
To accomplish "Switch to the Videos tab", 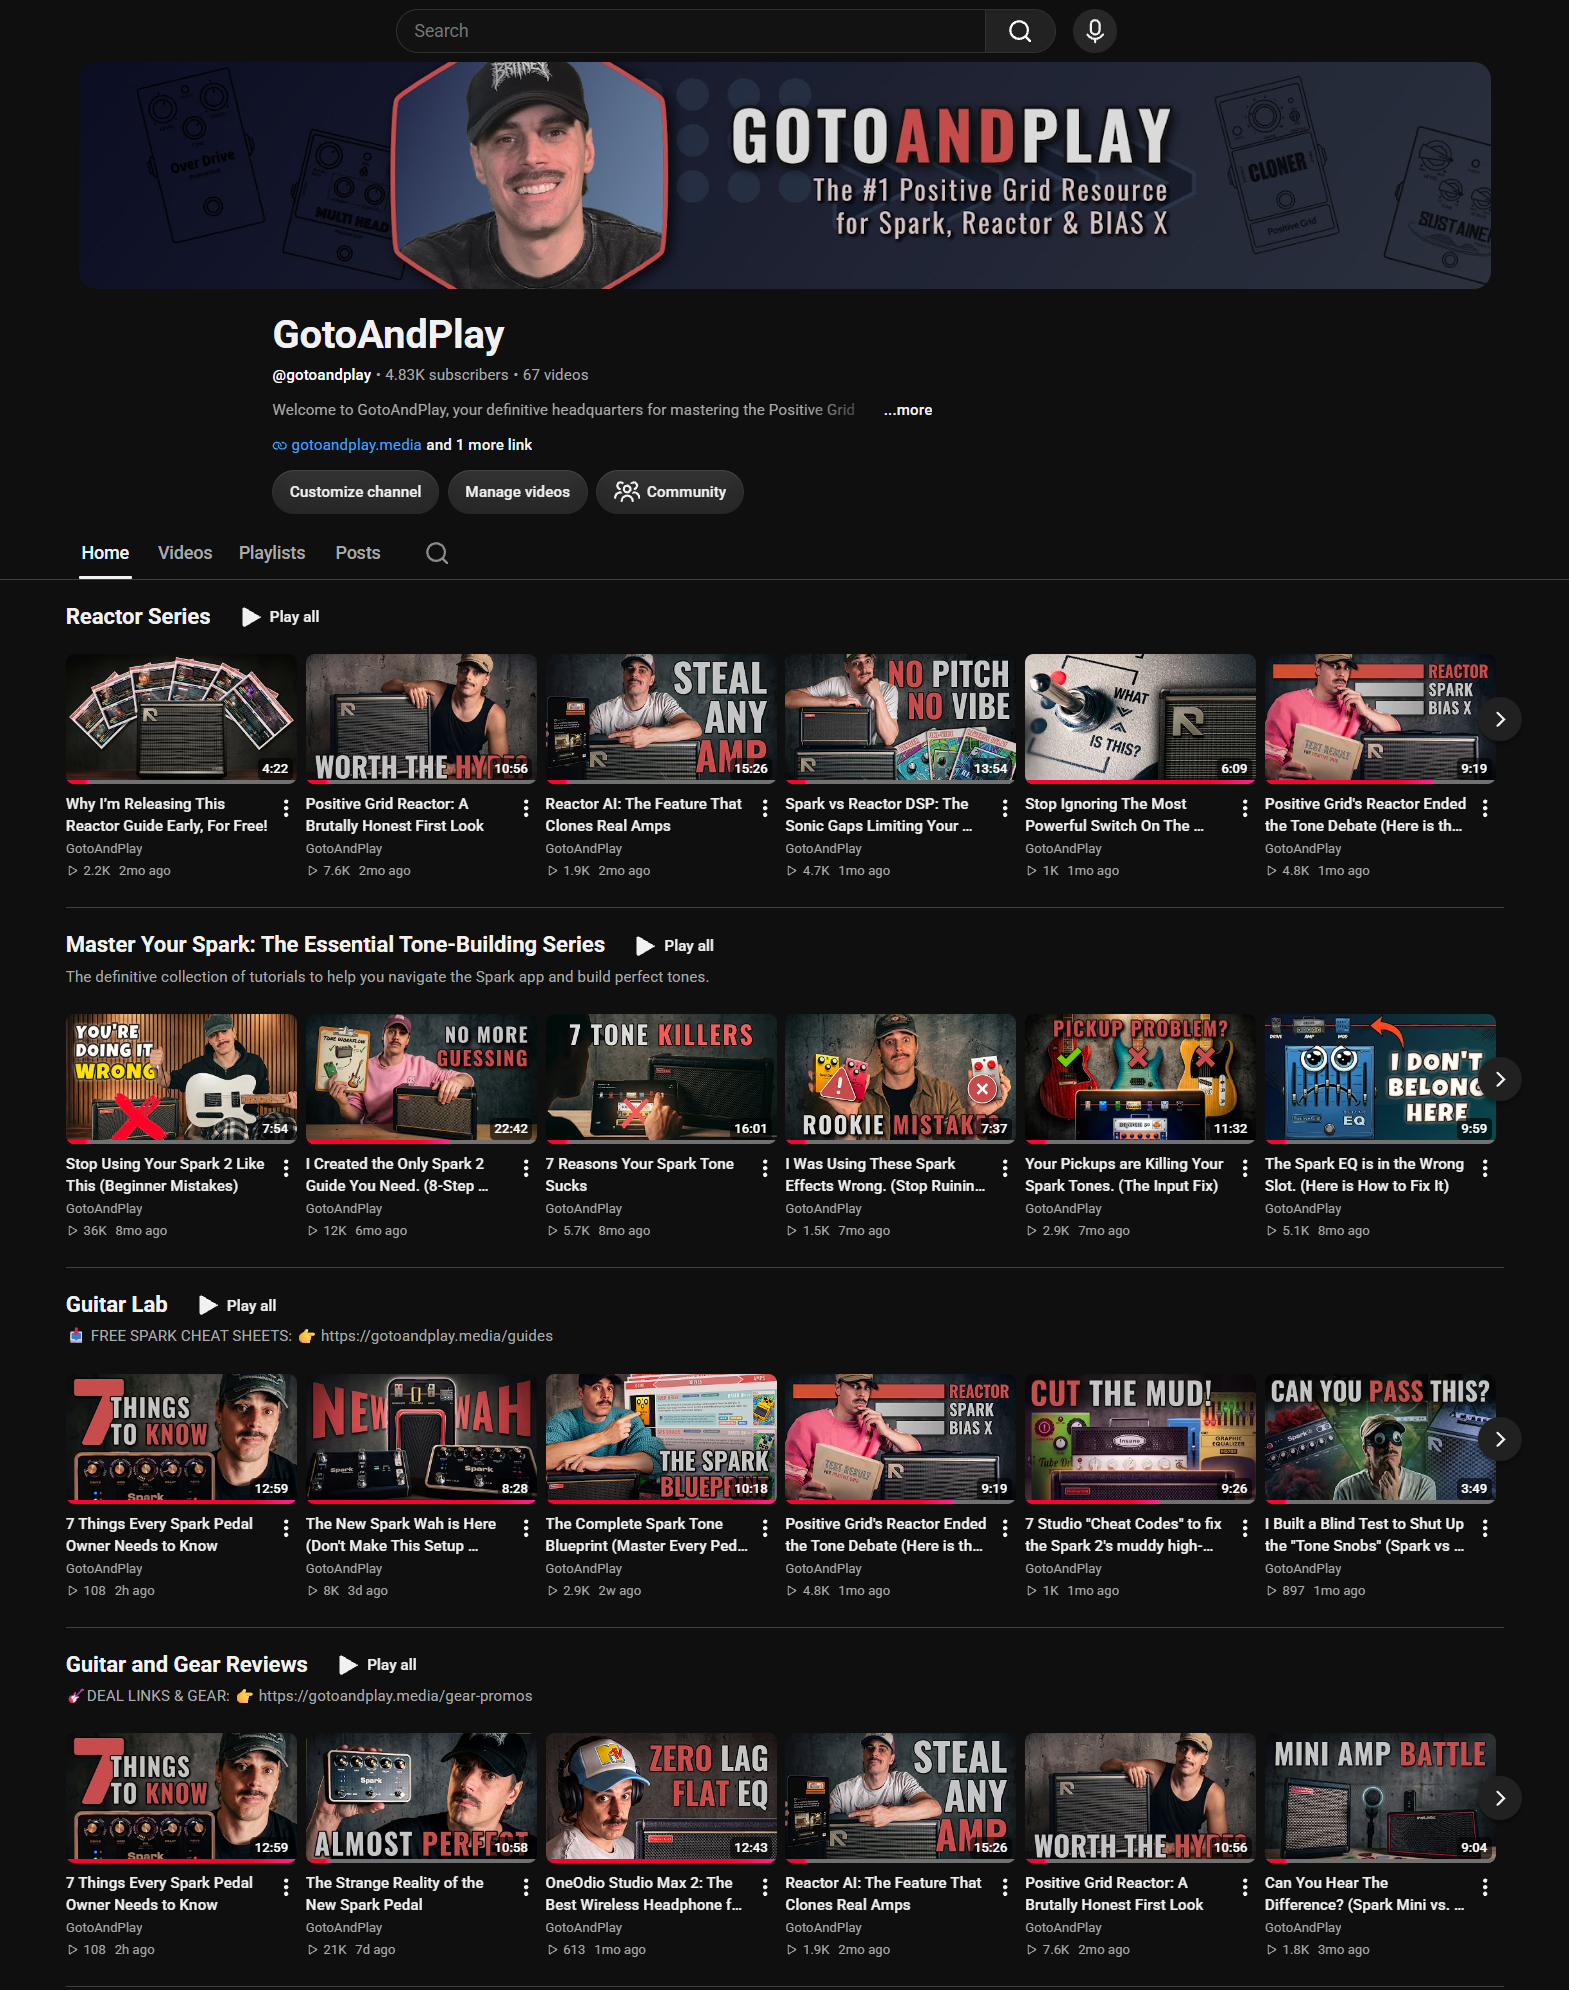I will pyautogui.click(x=185, y=553).
